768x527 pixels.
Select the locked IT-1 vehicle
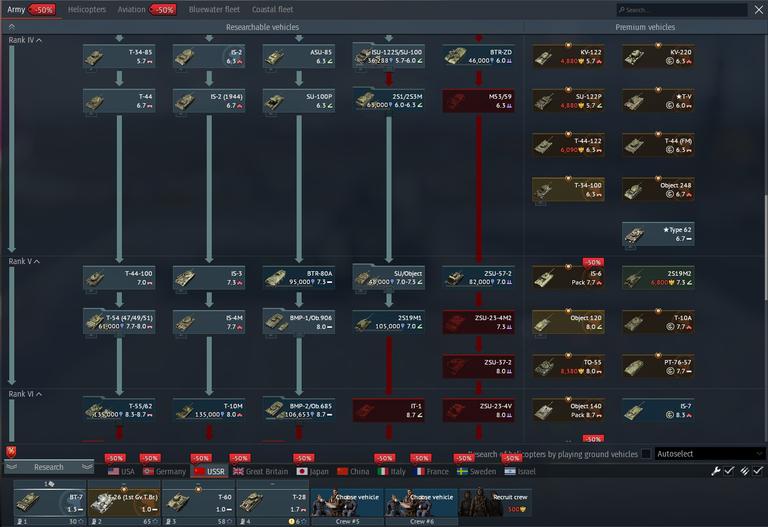[388, 410]
